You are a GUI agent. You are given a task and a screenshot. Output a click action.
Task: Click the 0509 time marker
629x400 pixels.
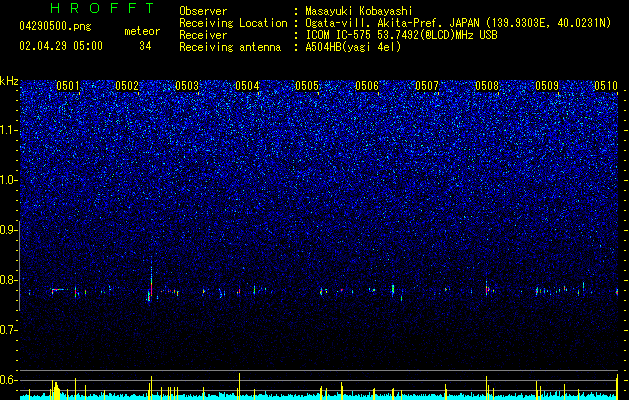pyautogui.click(x=547, y=86)
